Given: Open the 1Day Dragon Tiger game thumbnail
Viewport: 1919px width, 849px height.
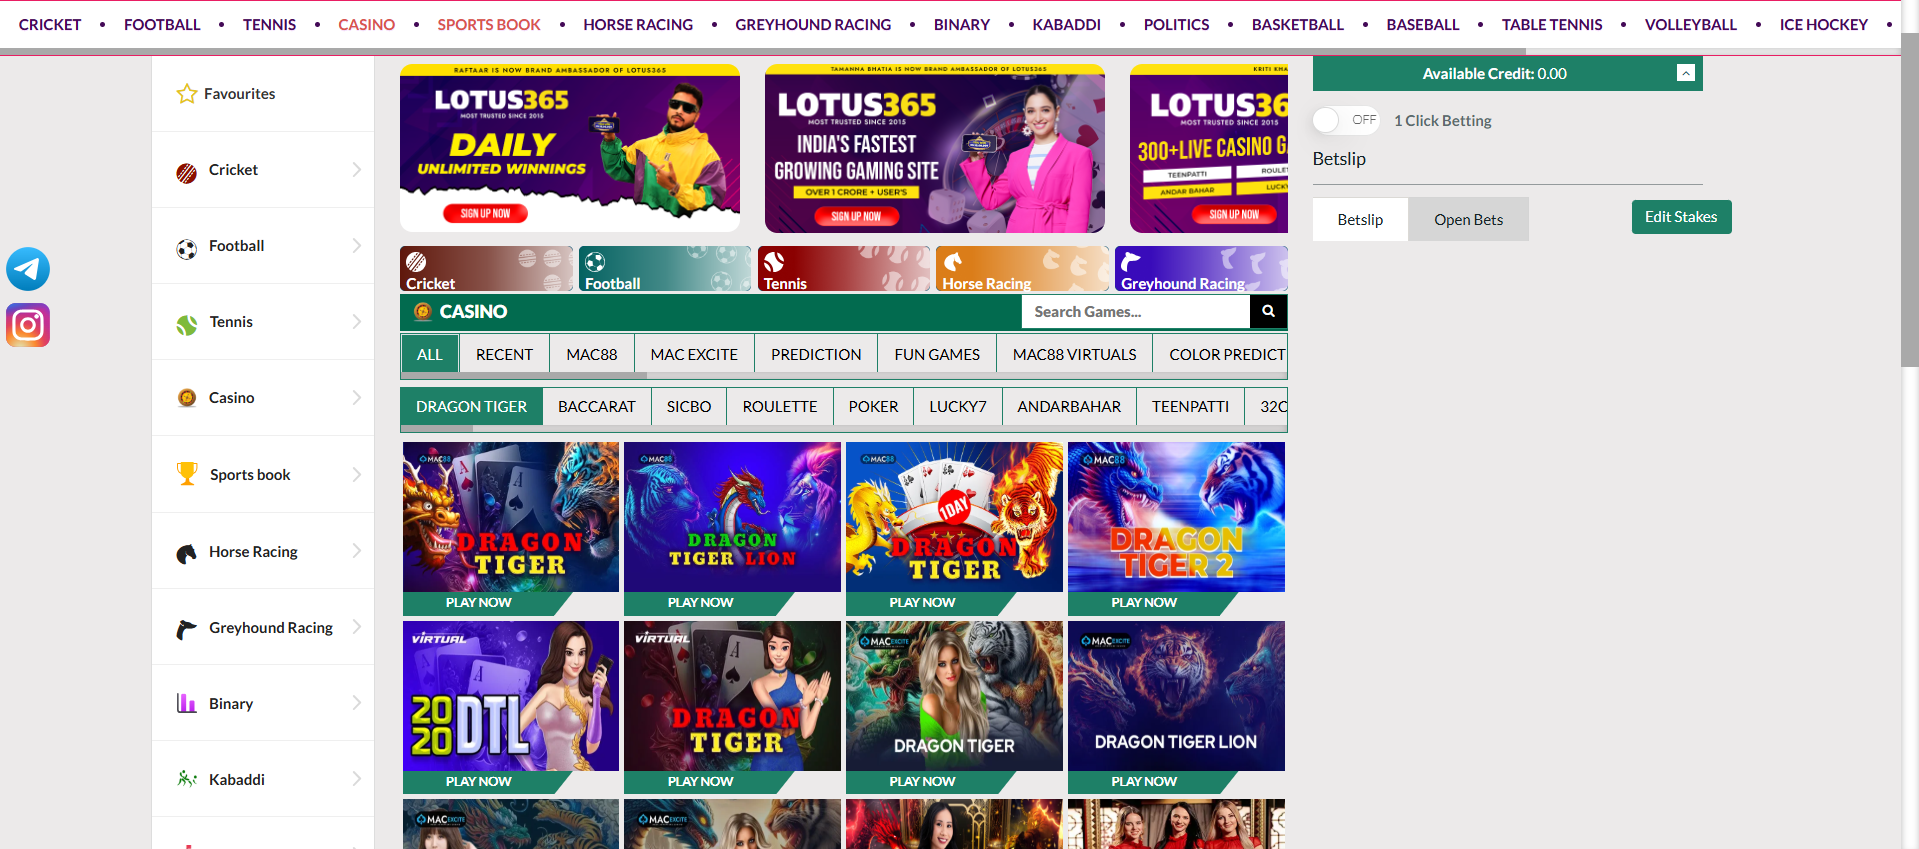Looking at the screenshot, I should pos(954,517).
